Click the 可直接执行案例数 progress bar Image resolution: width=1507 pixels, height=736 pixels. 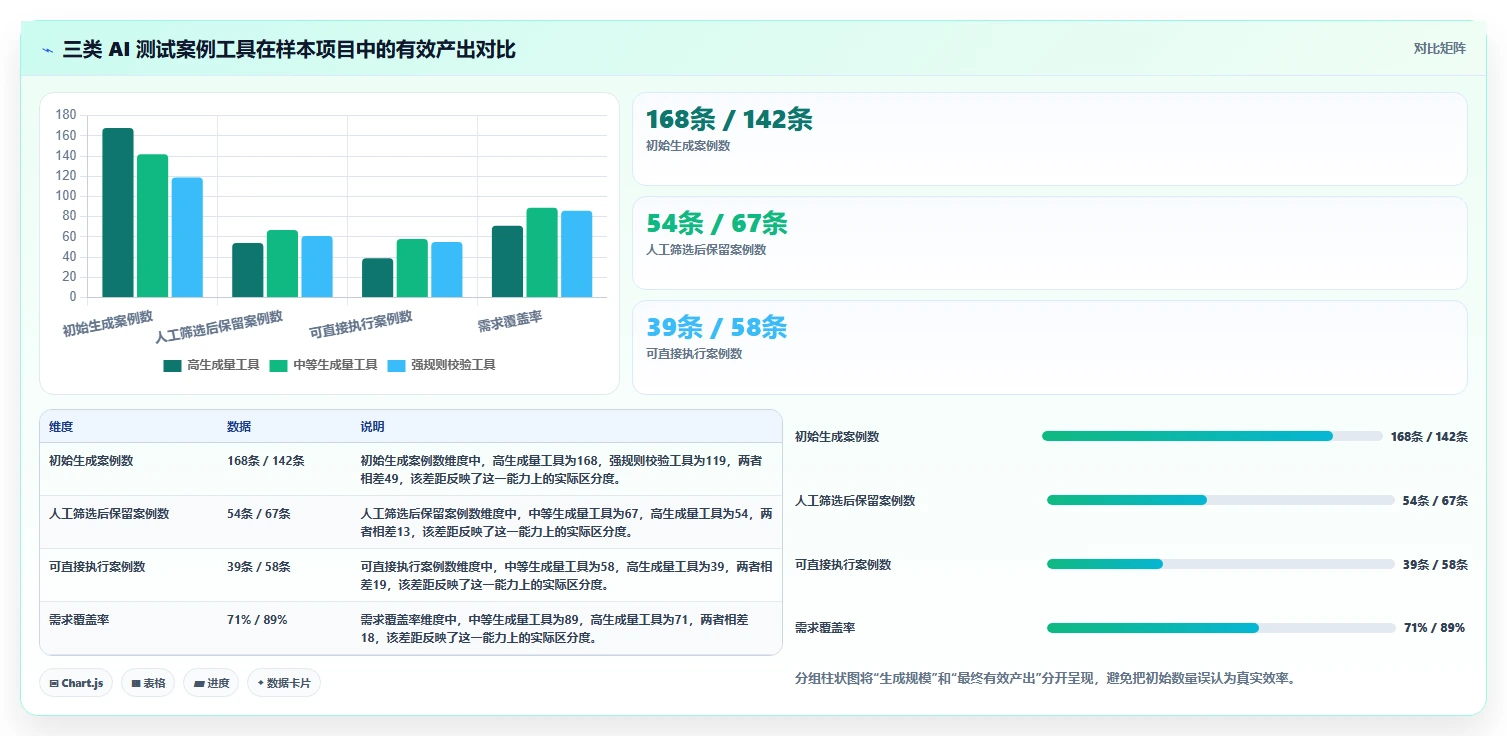(x=1220, y=564)
